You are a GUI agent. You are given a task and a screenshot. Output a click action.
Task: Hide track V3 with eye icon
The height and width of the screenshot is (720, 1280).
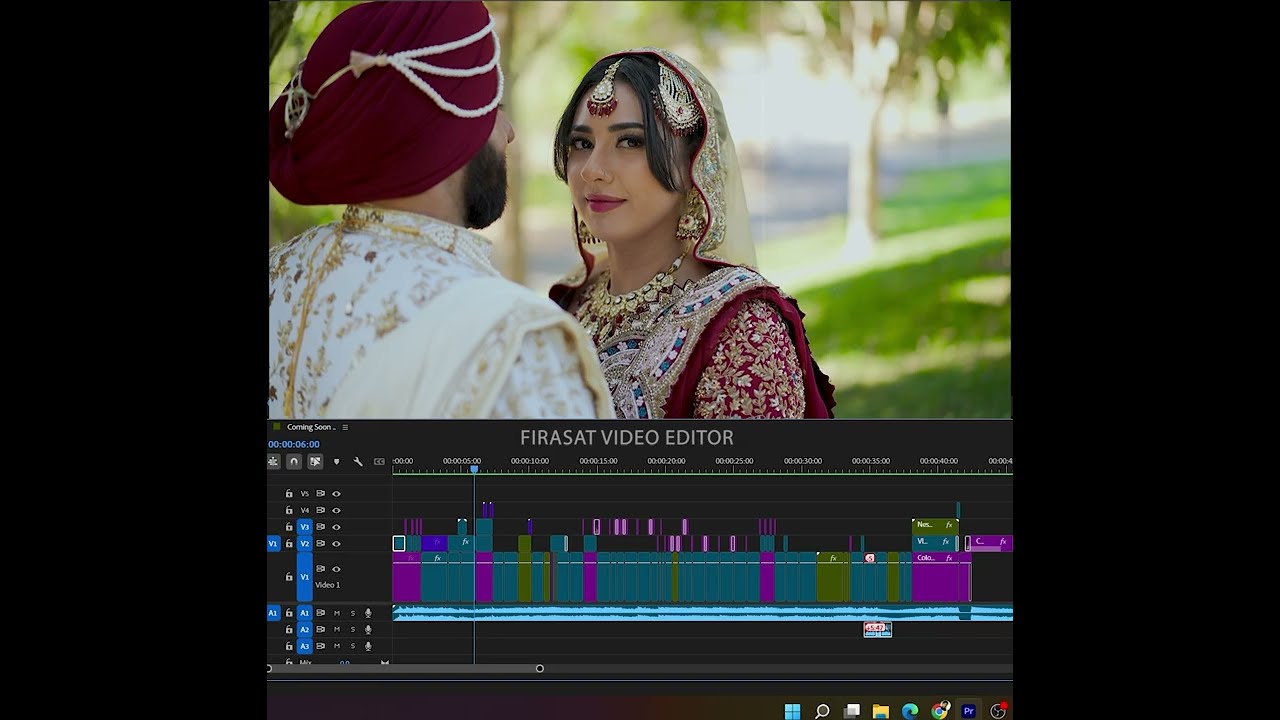coord(336,527)
